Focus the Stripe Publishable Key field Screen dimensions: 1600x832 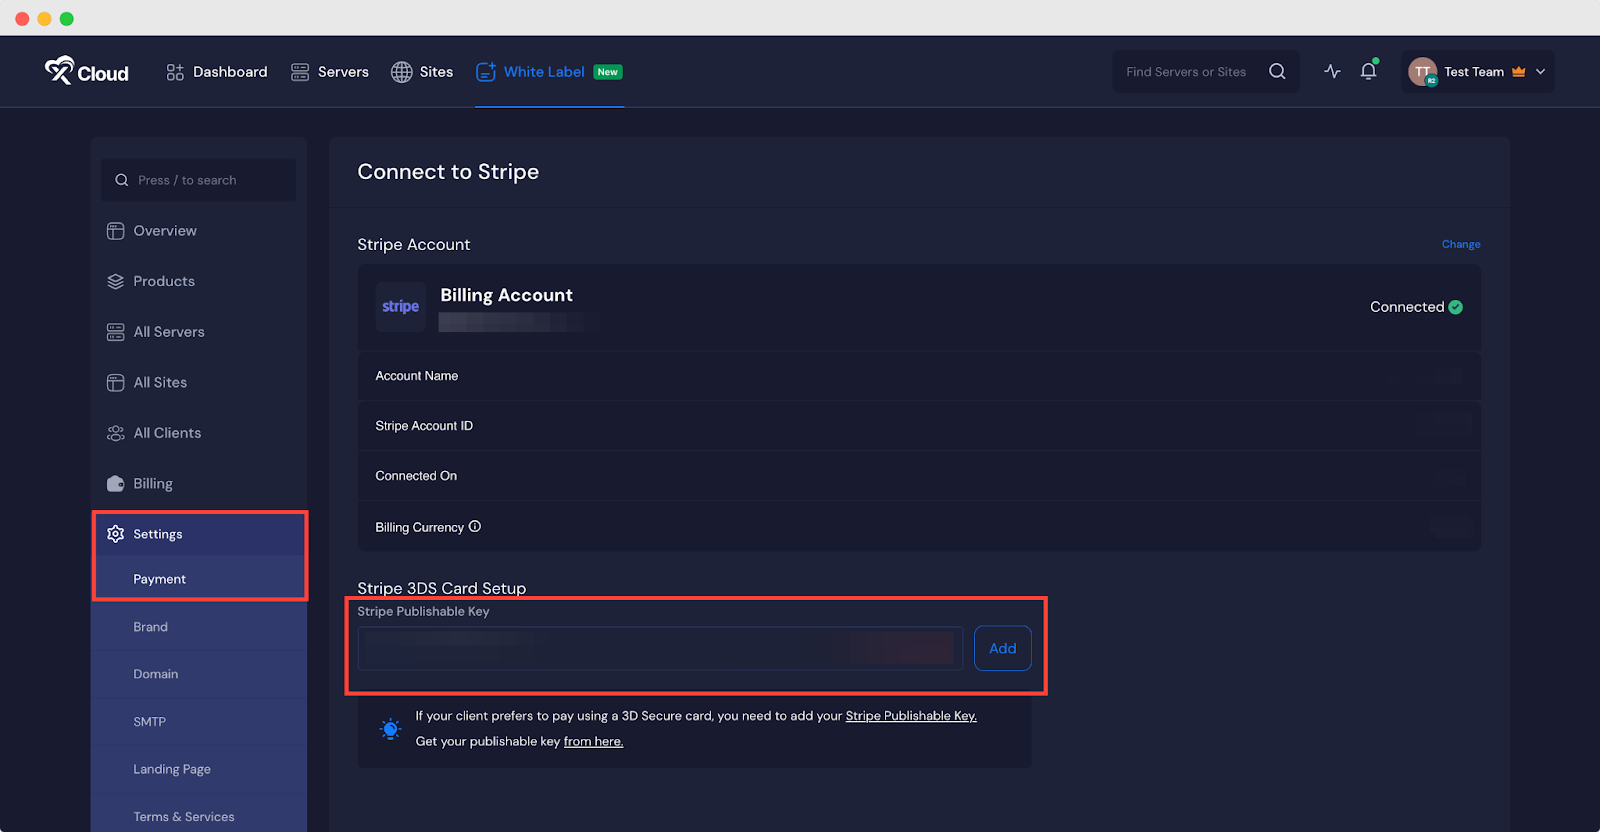660,649
